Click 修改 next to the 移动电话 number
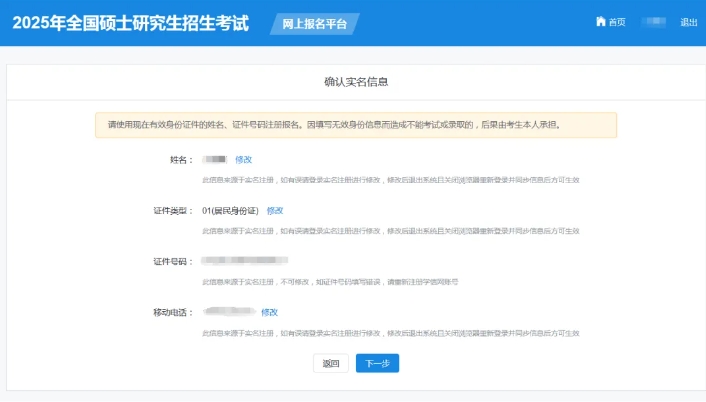Viewport: 706px width, 402px height. coord(269,312)
